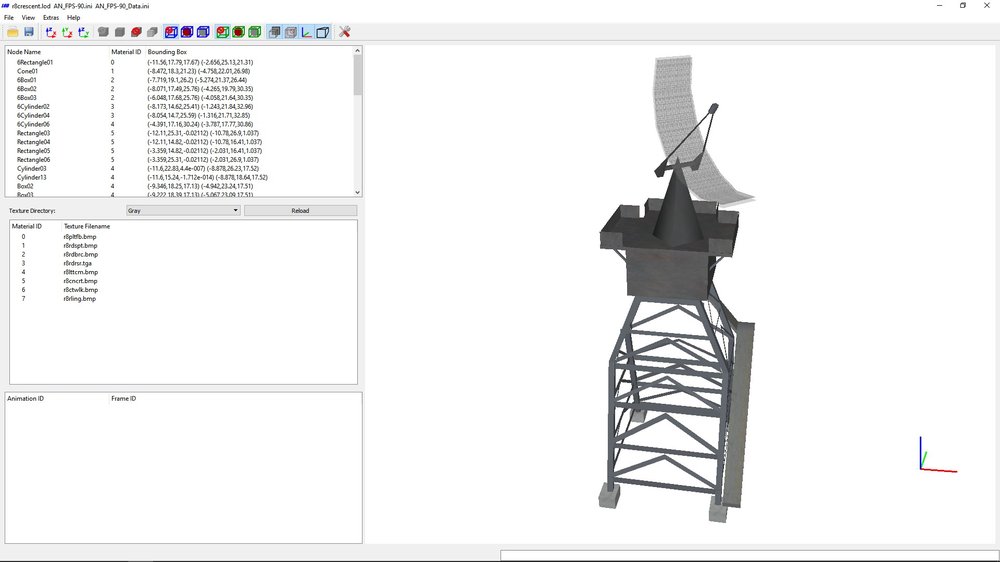Click the red solid cube icon
Image resolution: width=1000 pixels, height=562 pixels.
coord(136,32)
